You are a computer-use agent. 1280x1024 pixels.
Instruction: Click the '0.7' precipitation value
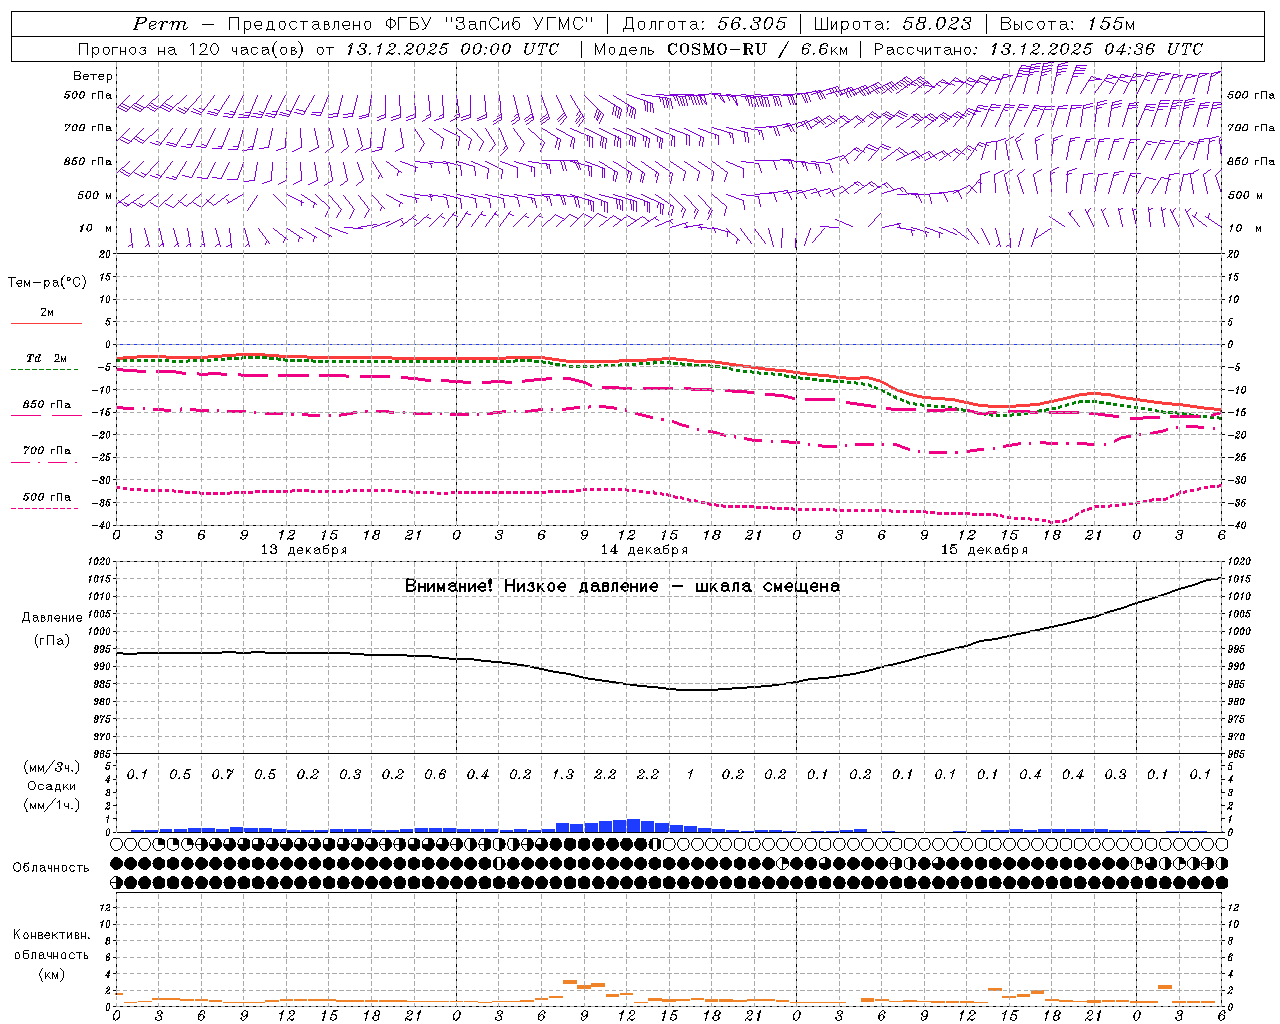coord(222,774)
